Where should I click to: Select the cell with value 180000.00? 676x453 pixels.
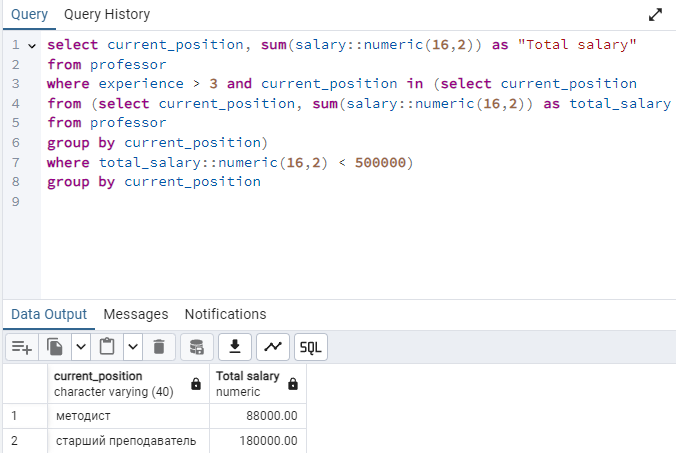tap(258, 441)
